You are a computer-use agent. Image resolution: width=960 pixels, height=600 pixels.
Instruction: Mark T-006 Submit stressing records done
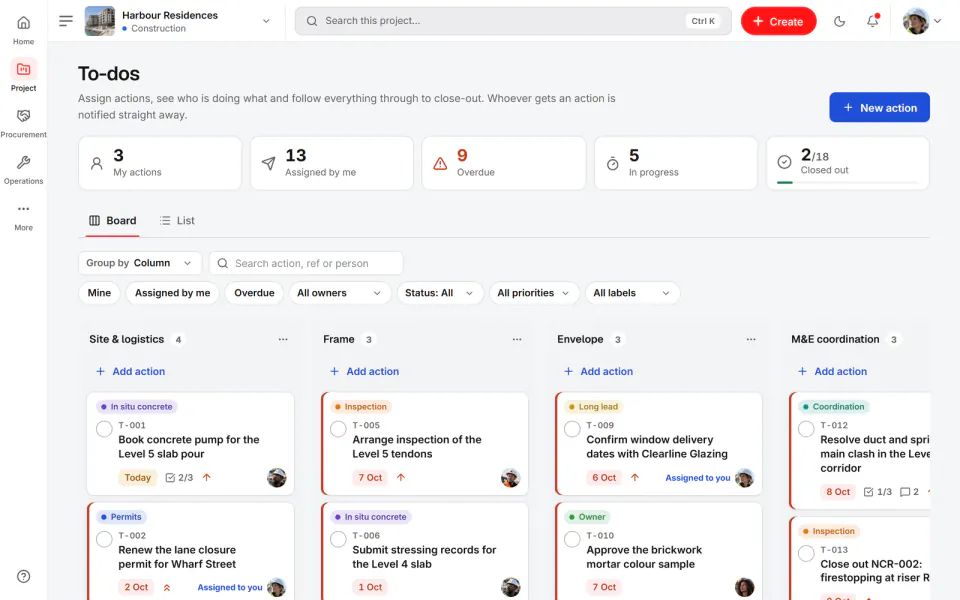click(338, 539)
